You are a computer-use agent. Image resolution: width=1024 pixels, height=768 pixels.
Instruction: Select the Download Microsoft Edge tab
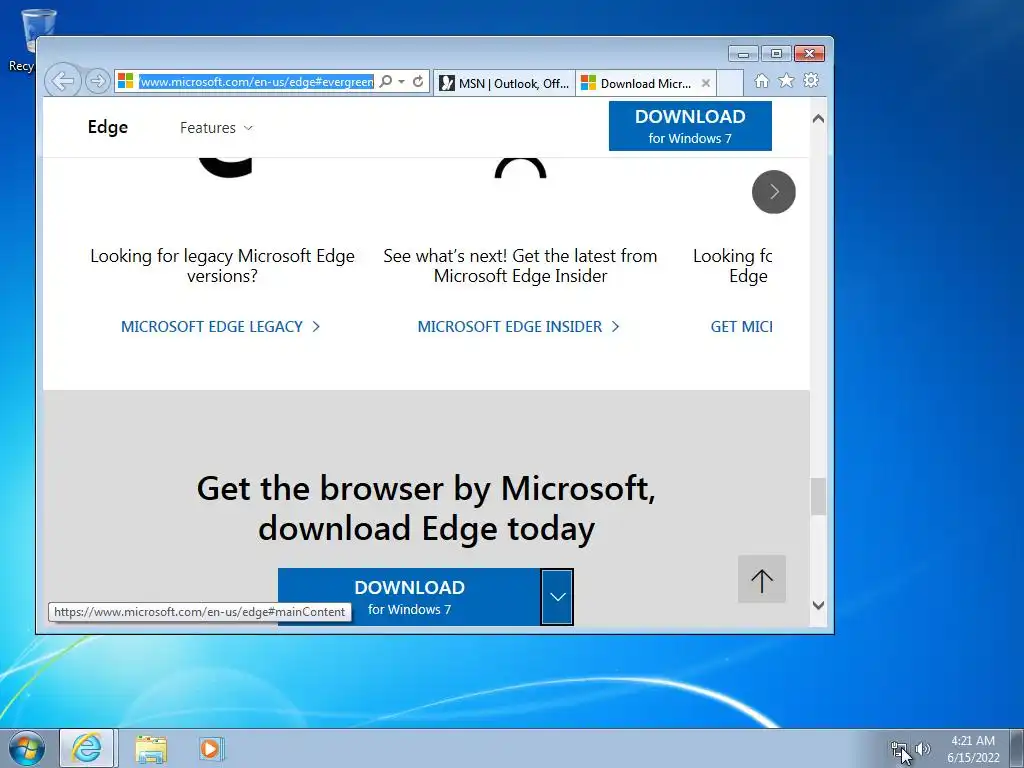[639, 84]
